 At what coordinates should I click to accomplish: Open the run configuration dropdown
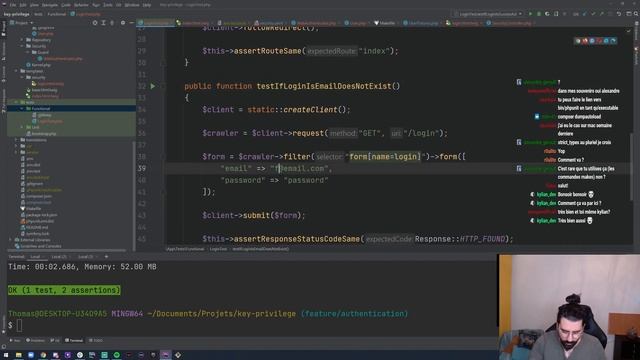[x=488, y=14]
